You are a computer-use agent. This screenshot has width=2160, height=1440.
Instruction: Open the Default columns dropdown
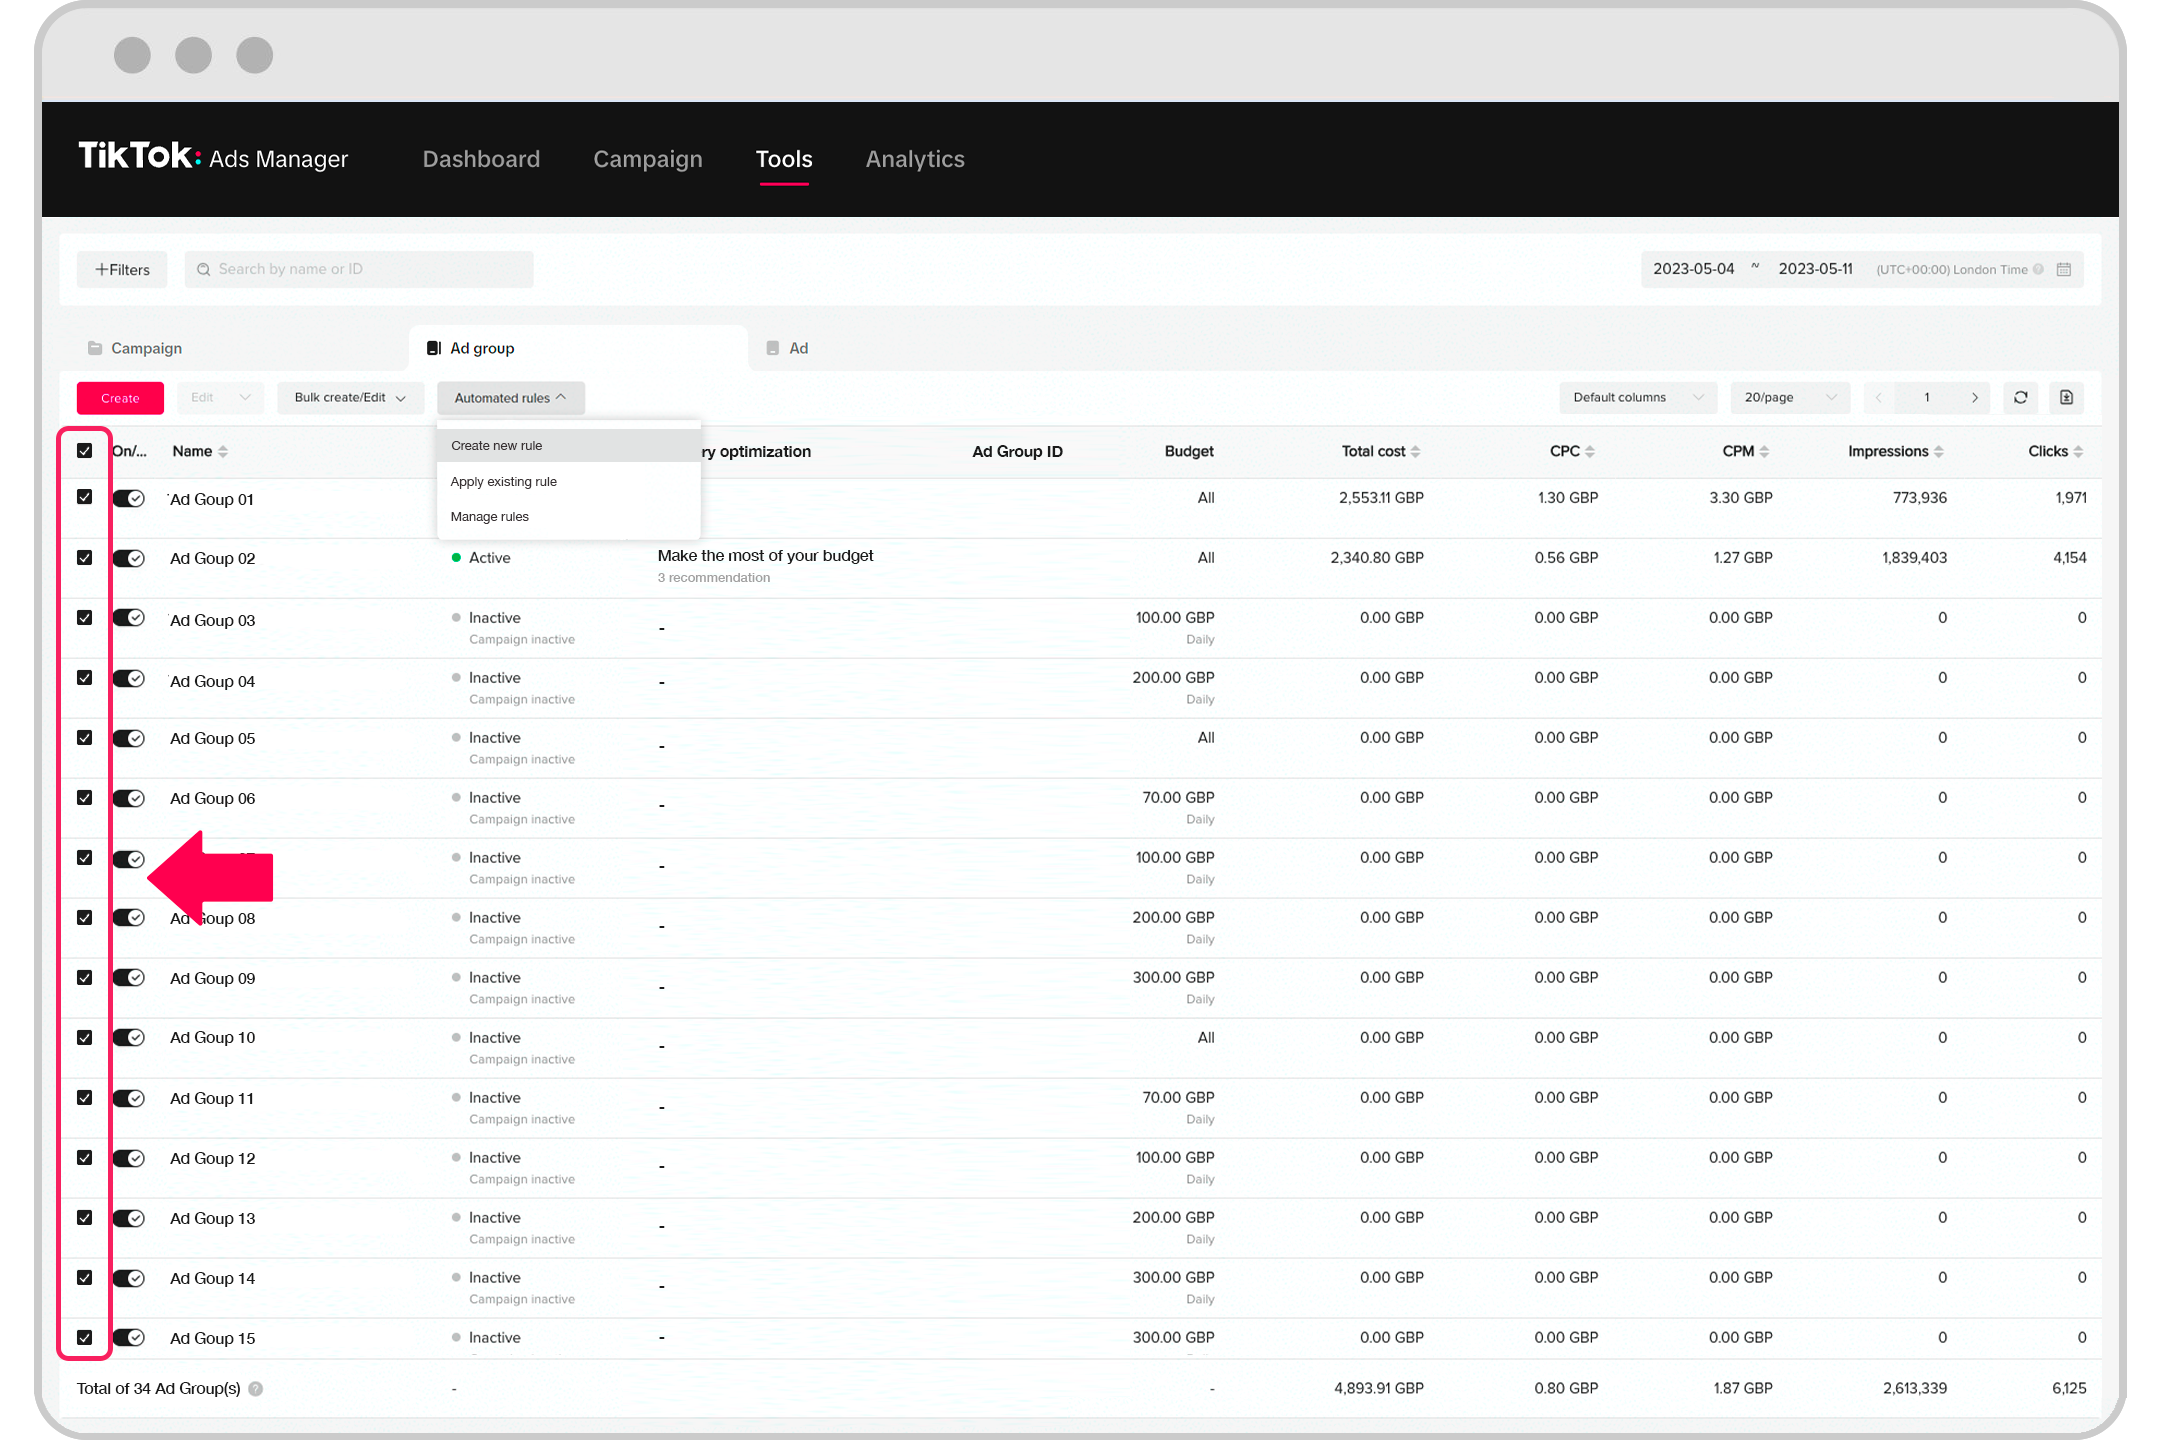1637,398
